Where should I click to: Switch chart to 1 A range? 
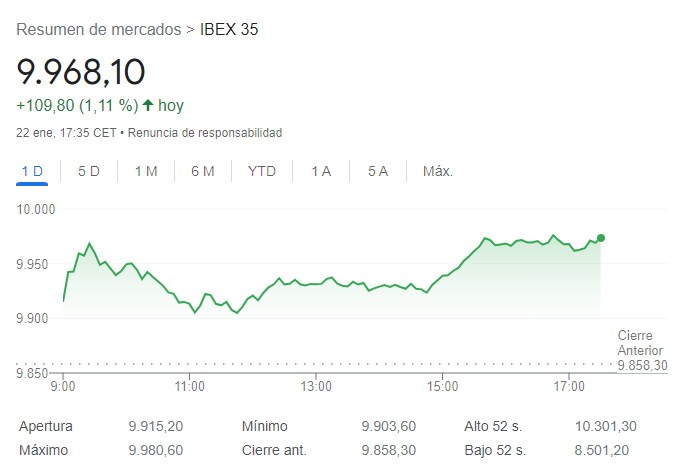[x=320, y=171]
